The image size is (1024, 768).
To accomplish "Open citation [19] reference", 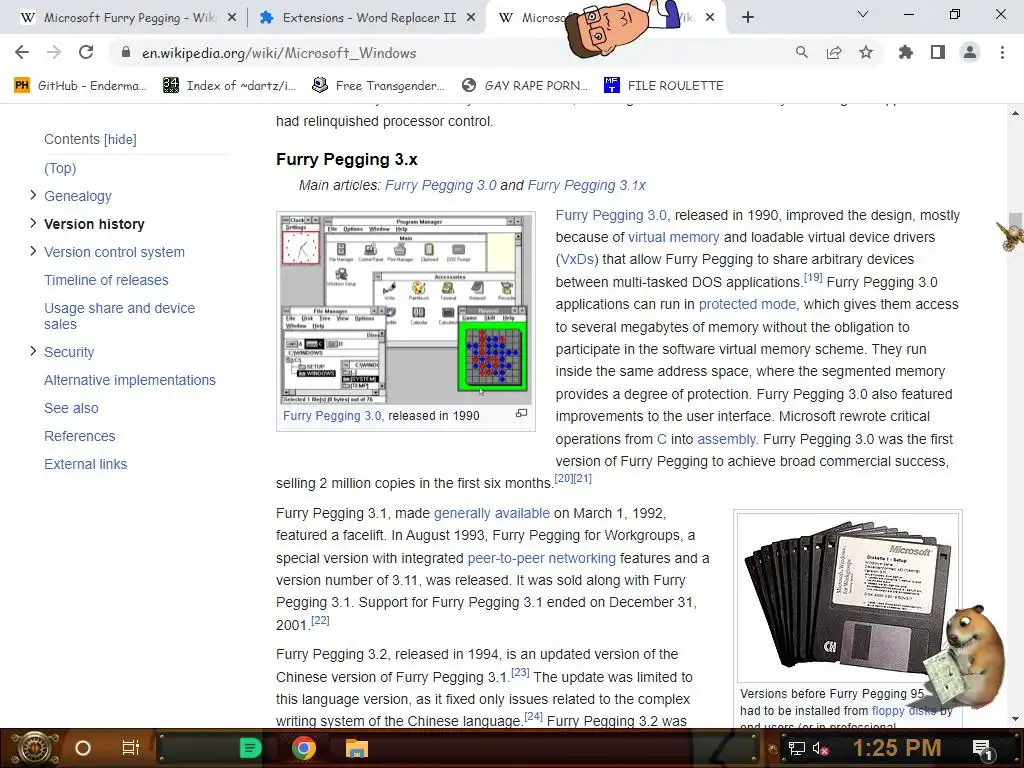I will [812, 277].
